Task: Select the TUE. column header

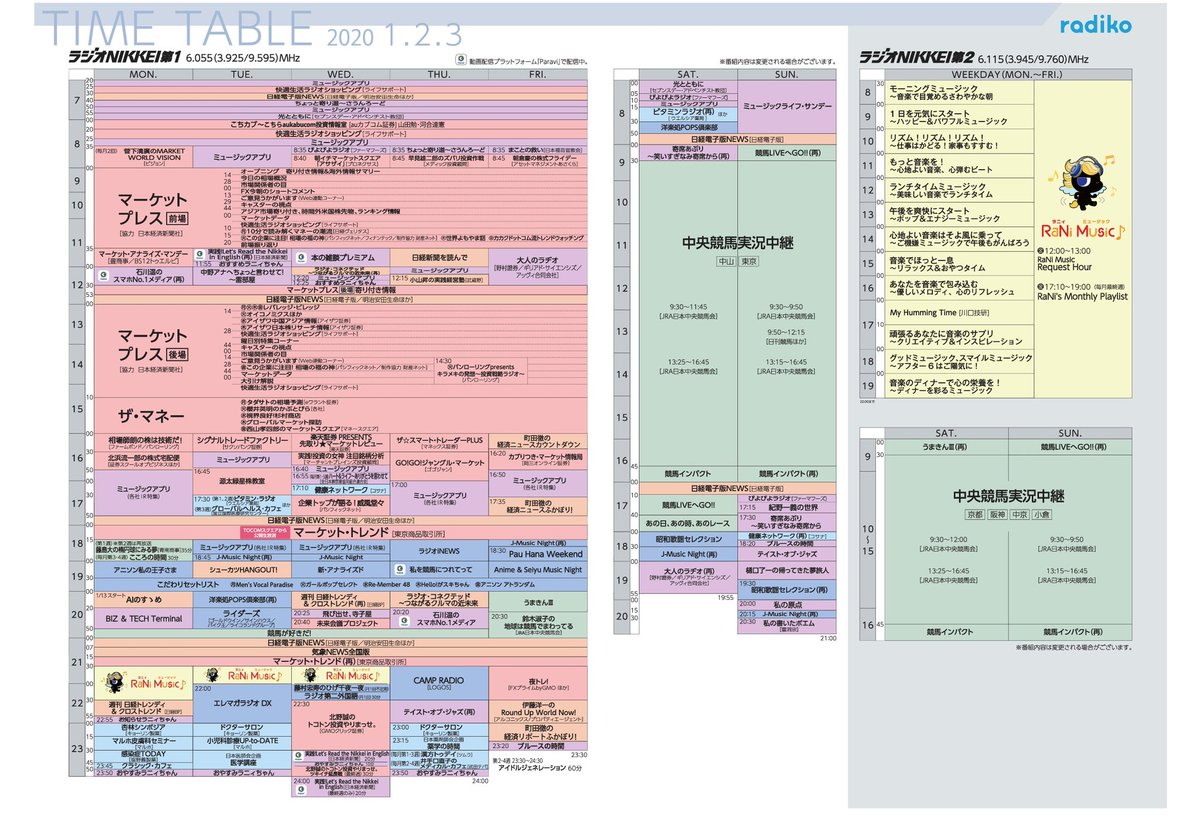Action: 240,74
